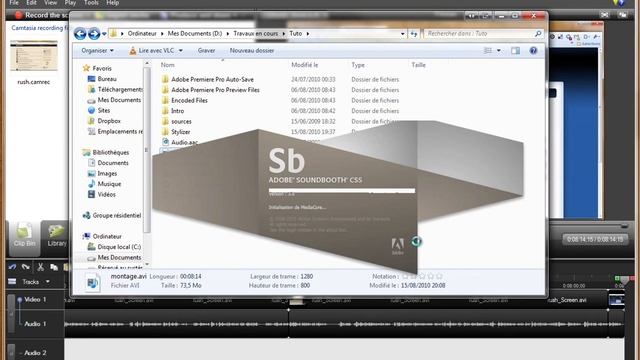Image resolution: width=640 pixels, height=360 pixels.
Task: Open Sites in the navigation pane
Action: coord(104,111)
